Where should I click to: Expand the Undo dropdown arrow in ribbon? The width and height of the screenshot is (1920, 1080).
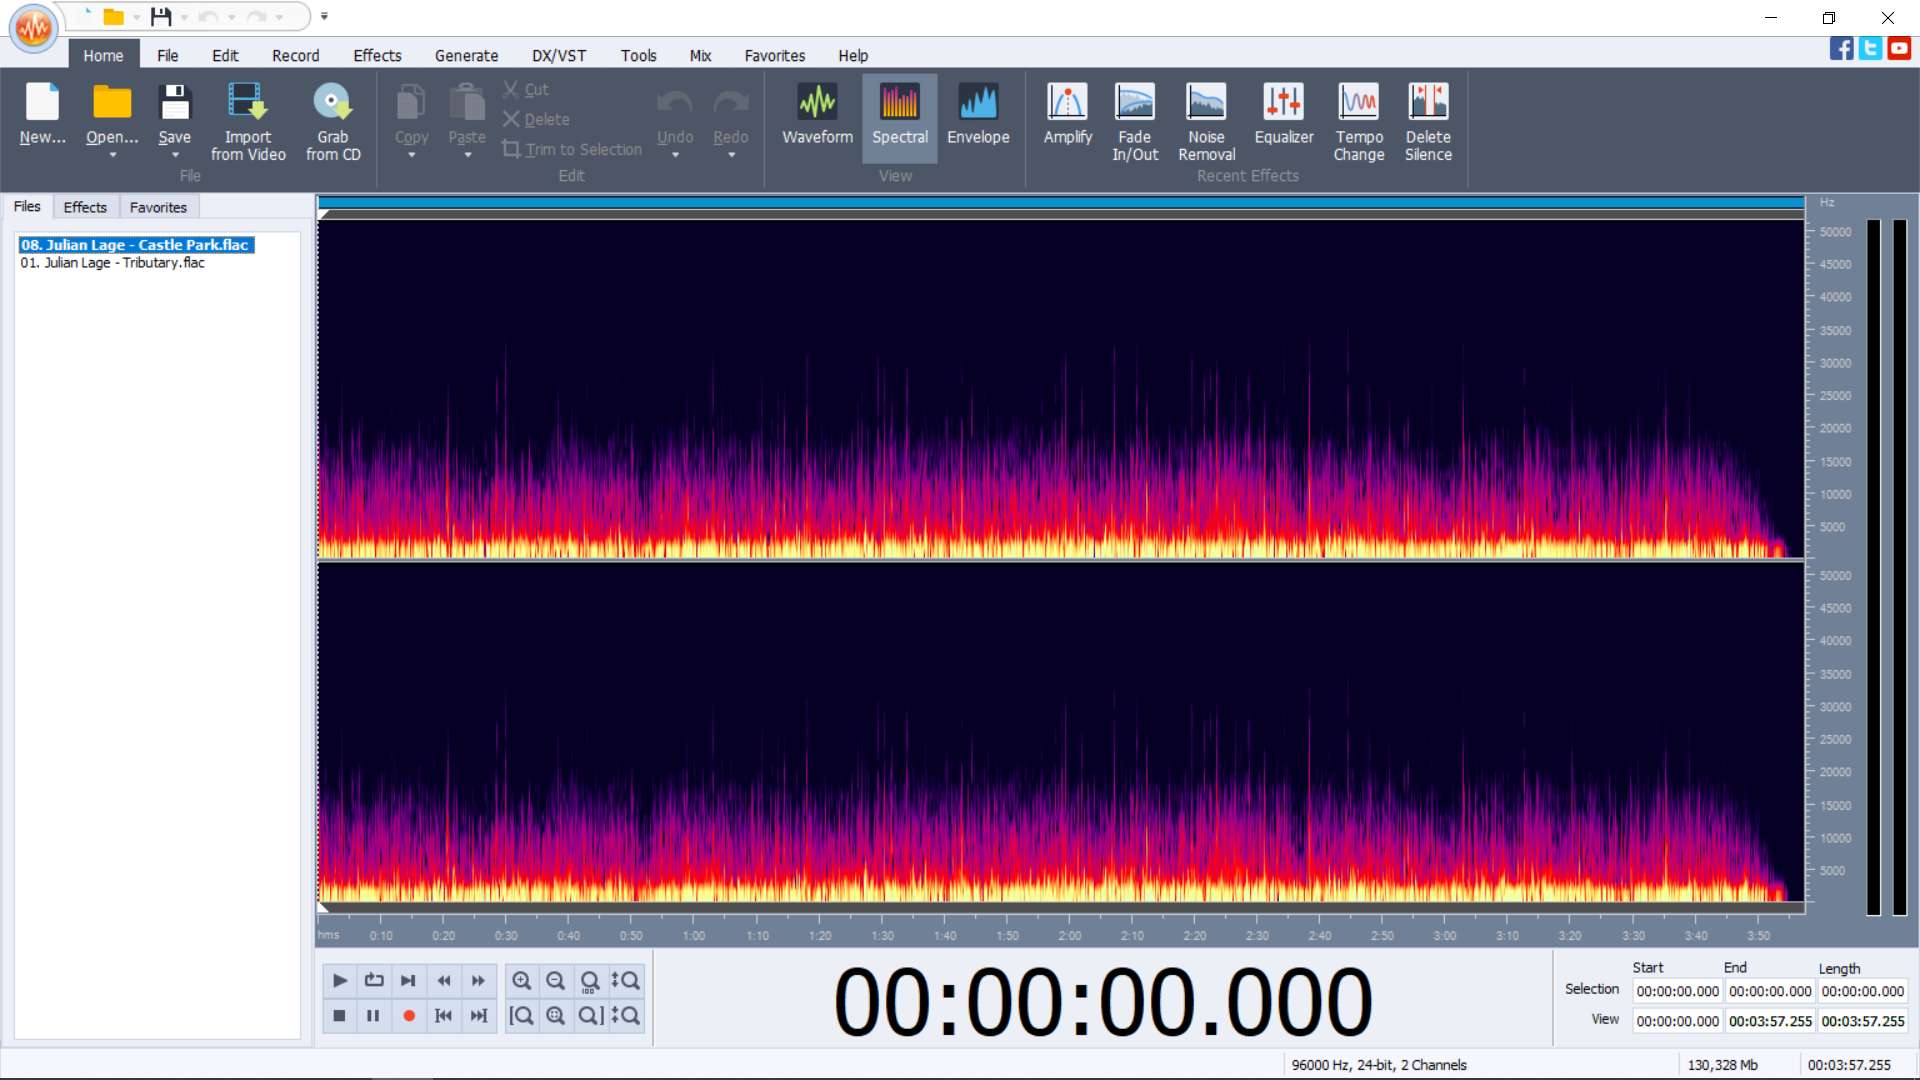coord(675,155)
